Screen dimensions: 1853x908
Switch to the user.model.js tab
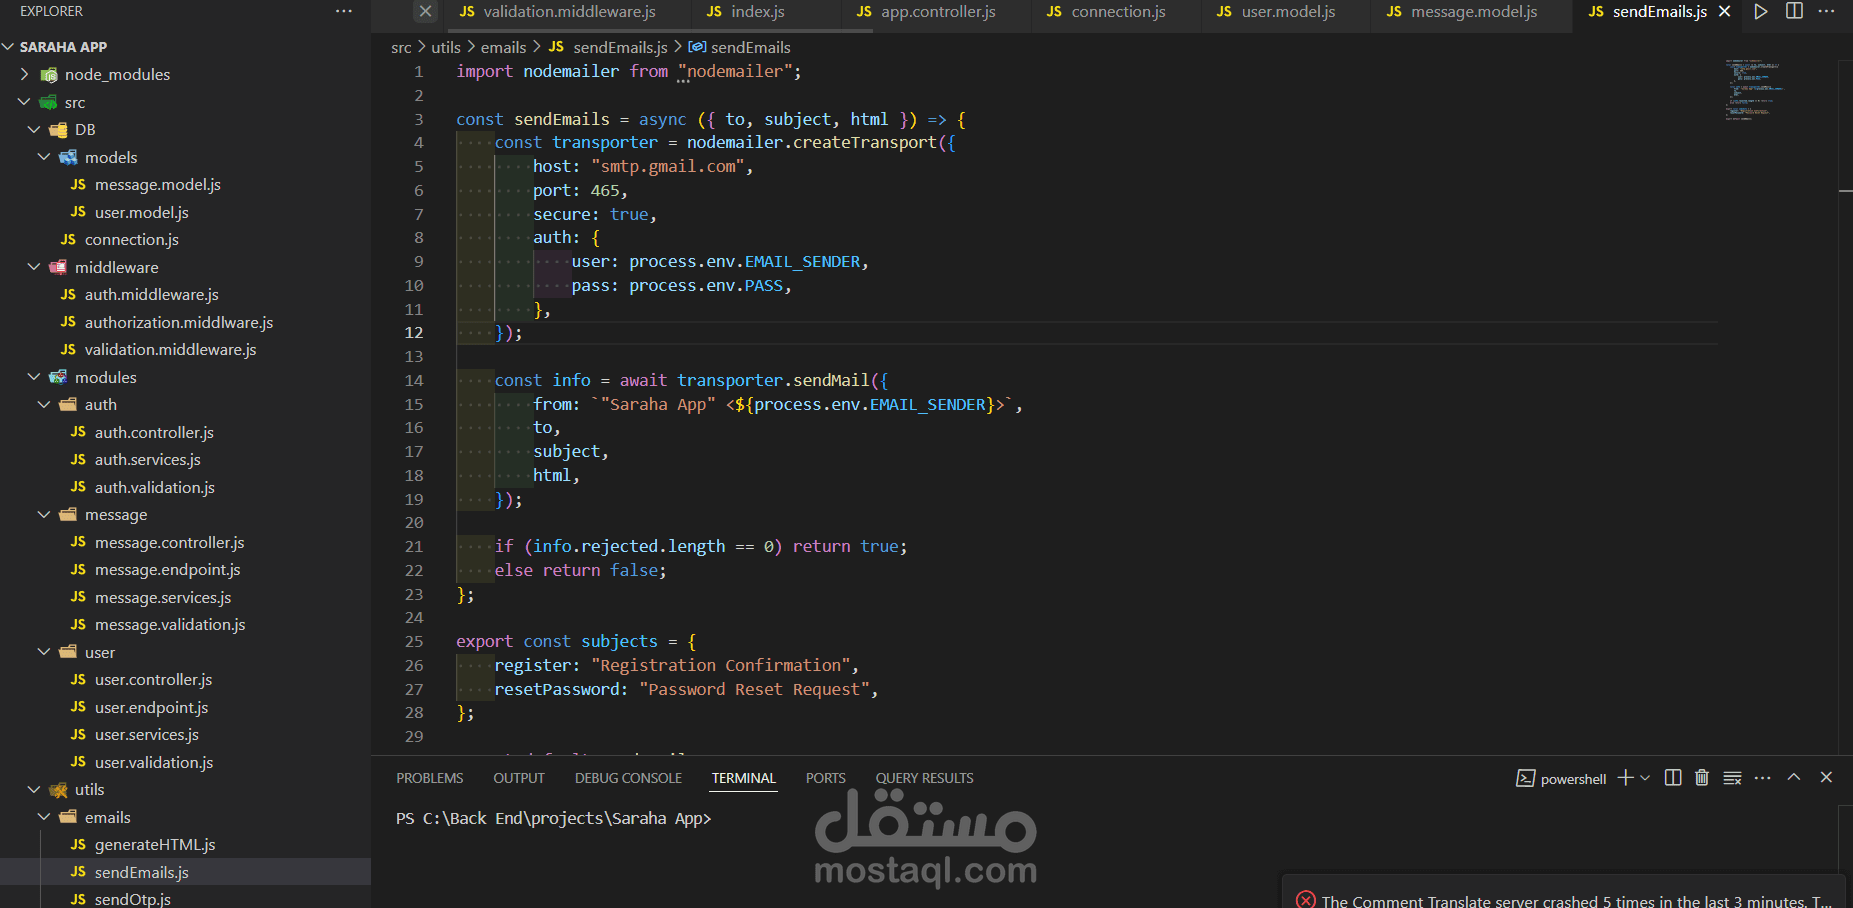(x=1290, y=12)
